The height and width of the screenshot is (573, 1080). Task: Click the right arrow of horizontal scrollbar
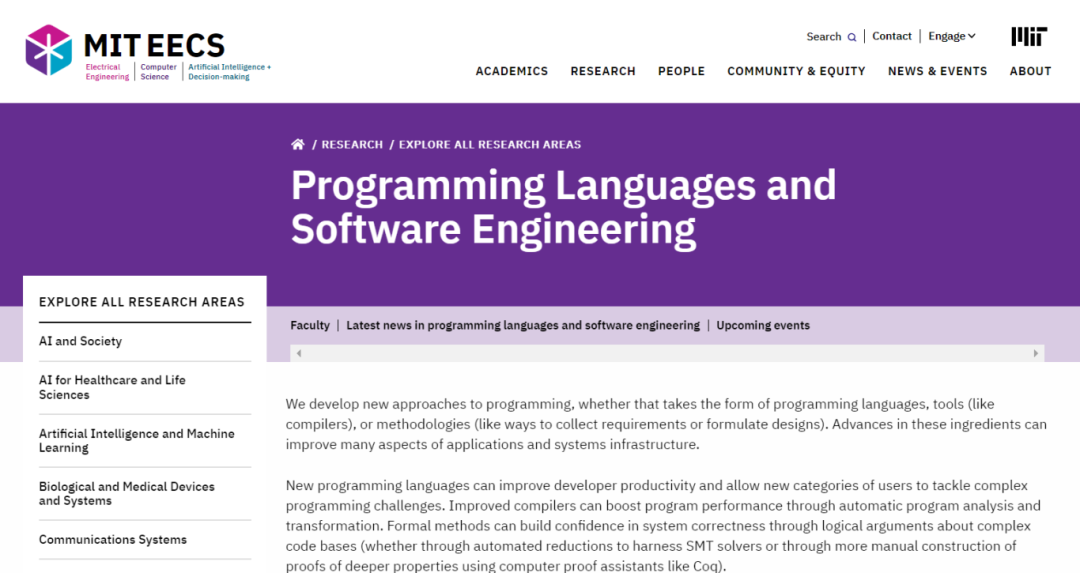tap(1035, 353)
